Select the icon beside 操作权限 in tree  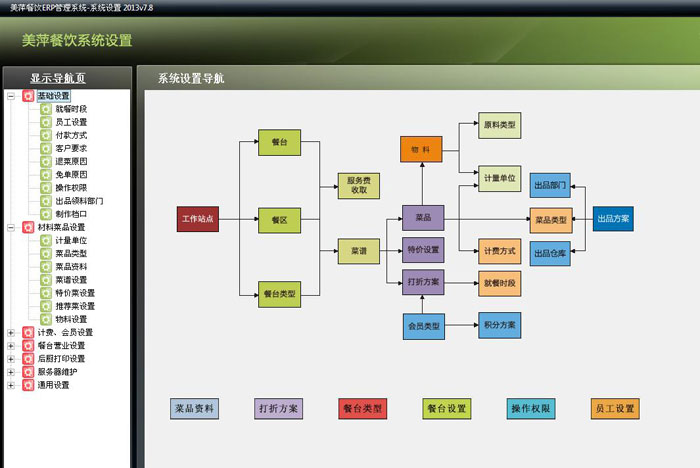coord(46,187)
